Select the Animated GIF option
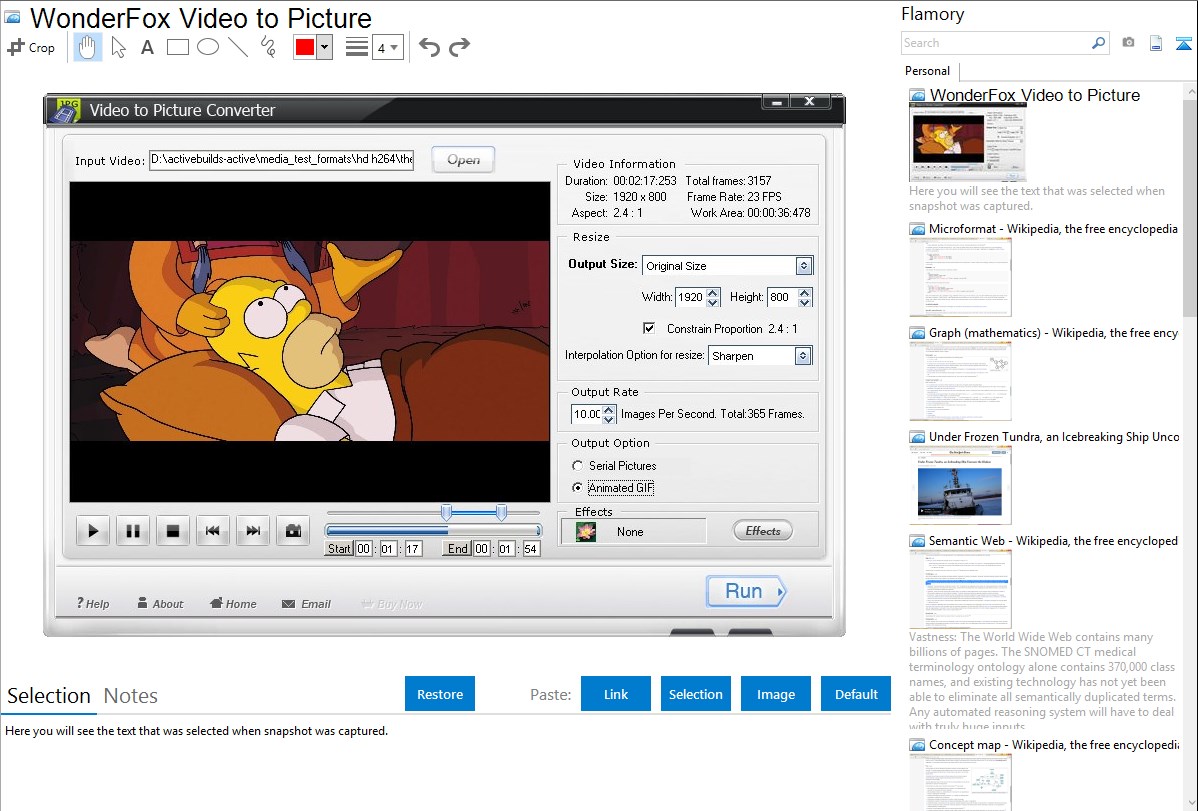This screenshot has height=811, width=1198. pyautogui.click(x=577, y=488)
